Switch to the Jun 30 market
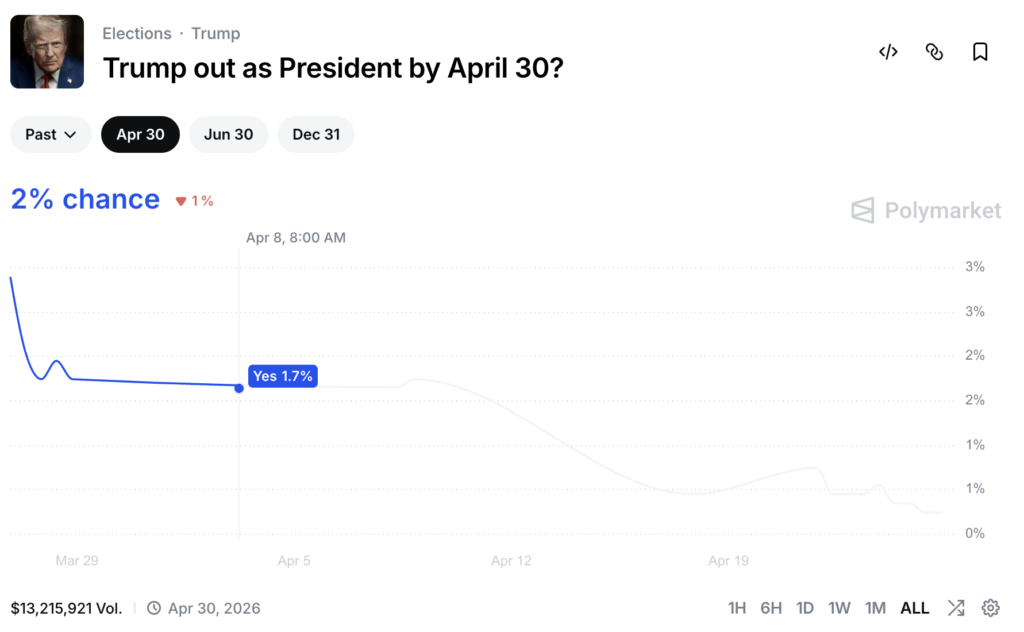The height and width of the screenshot is (632, 1024). pos(228,134)
